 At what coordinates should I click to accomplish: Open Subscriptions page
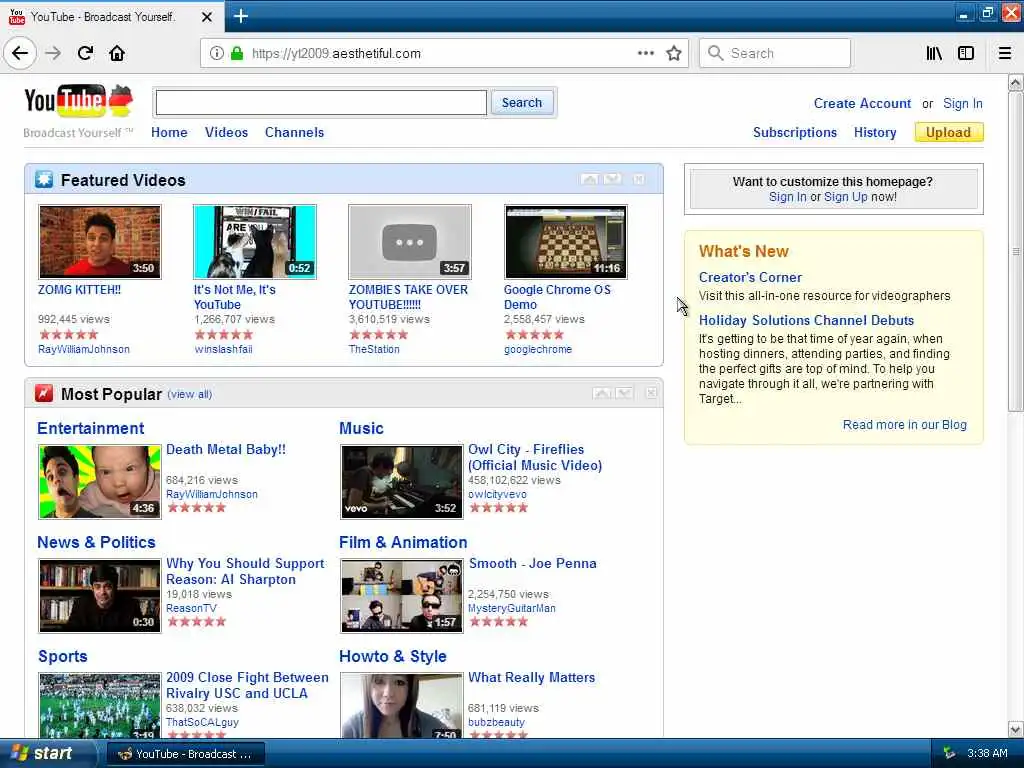pos(795,132)
